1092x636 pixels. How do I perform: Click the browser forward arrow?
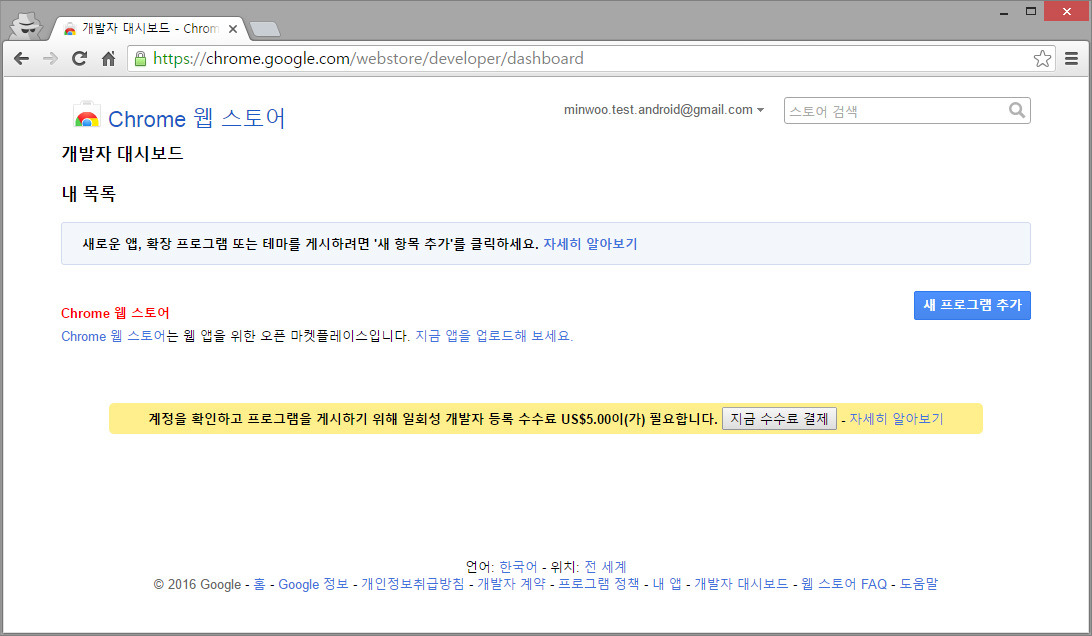50,59
